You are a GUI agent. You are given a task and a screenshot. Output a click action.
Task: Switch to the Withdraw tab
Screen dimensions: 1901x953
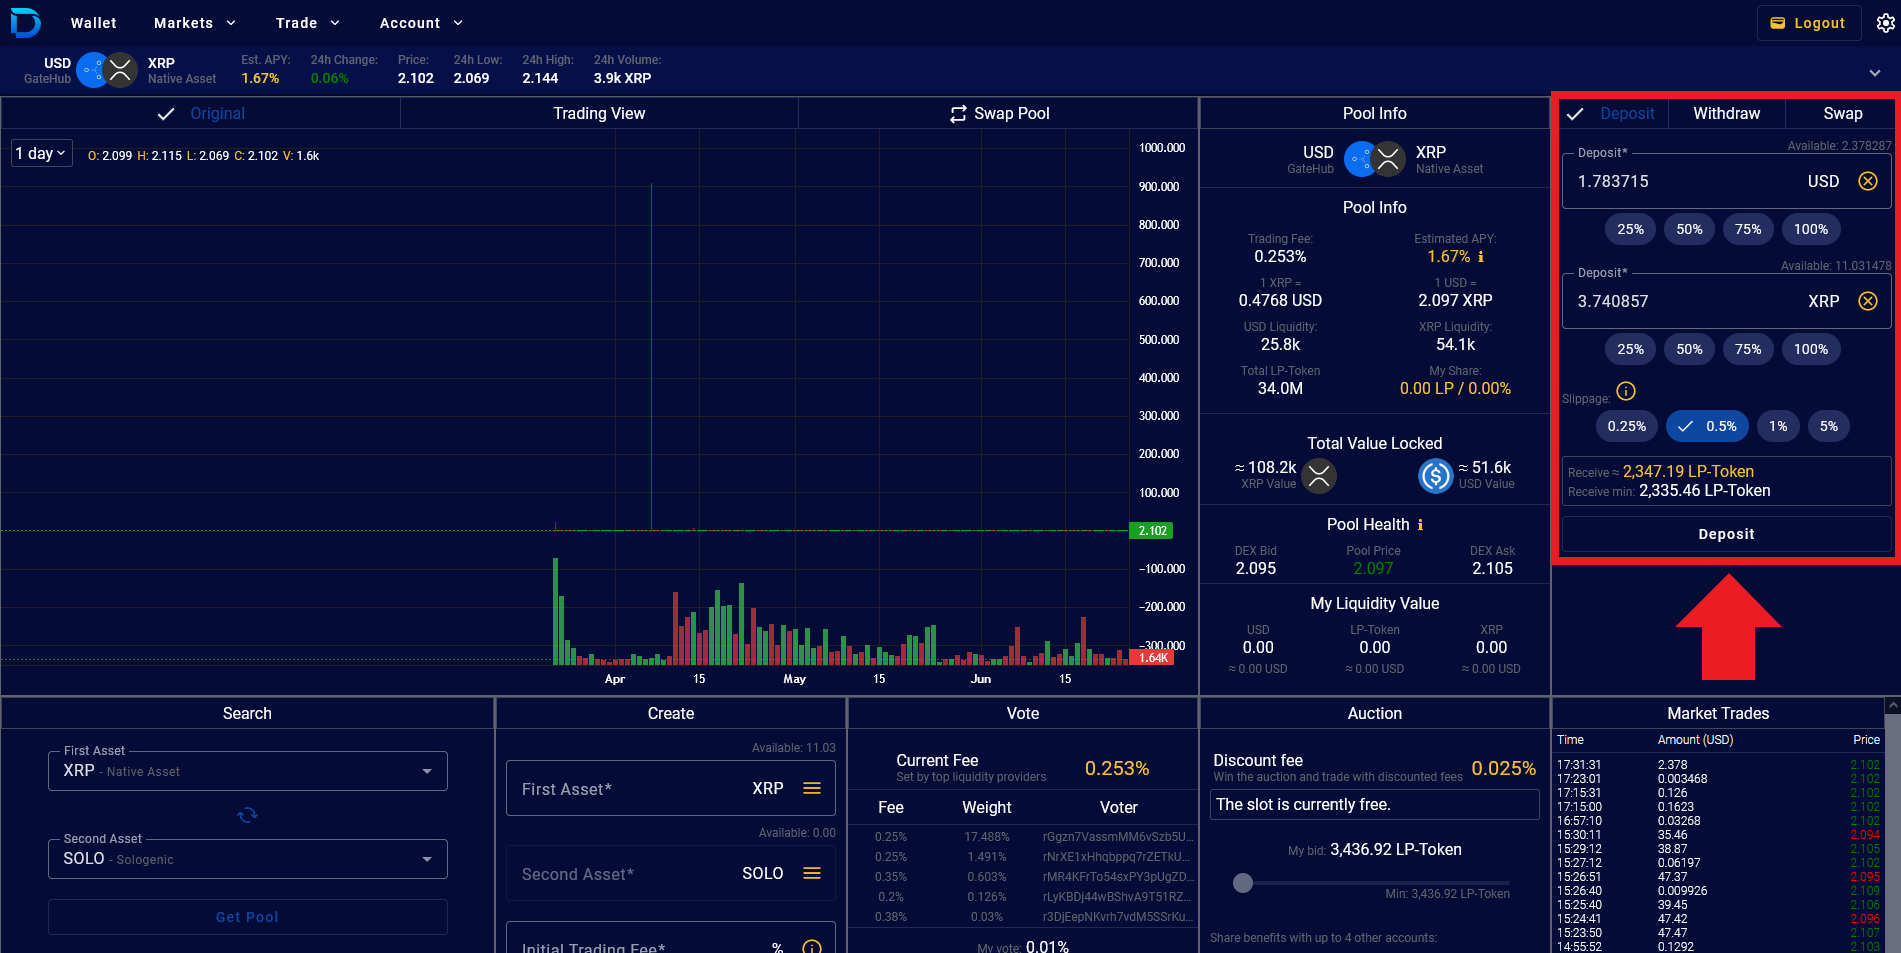[1726, 113]
